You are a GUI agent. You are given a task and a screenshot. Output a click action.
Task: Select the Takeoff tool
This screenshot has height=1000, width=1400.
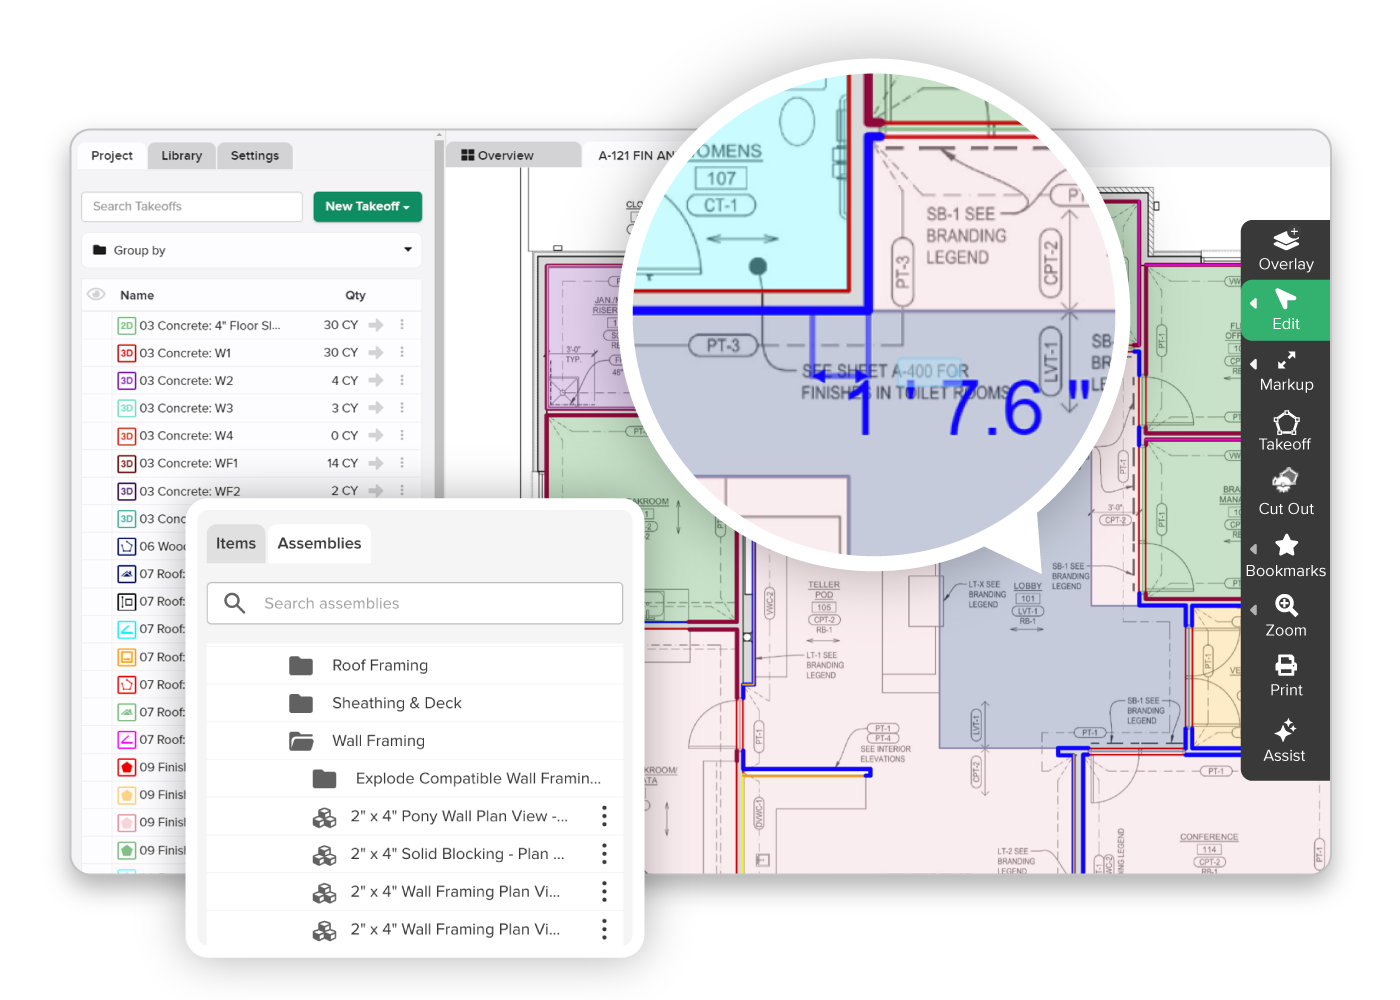pos(1285,432)
